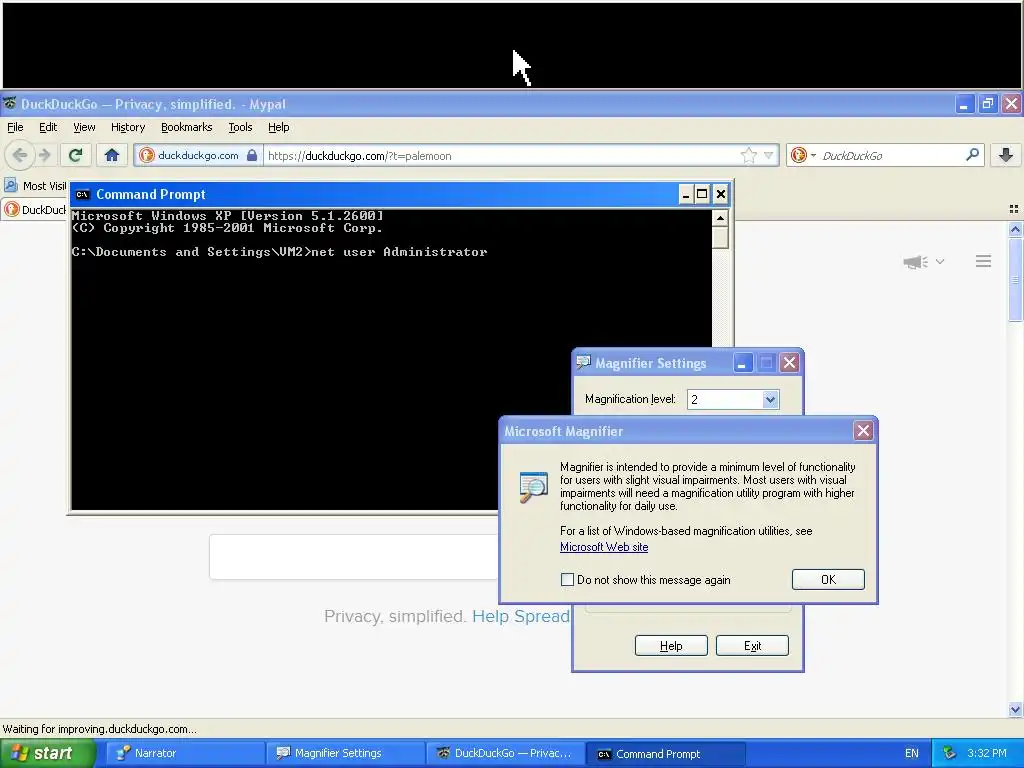The width and height of the screenshot is (1024, 768).
Task: Go forward using browser forward arrow
Action: (x=44, y=155)
